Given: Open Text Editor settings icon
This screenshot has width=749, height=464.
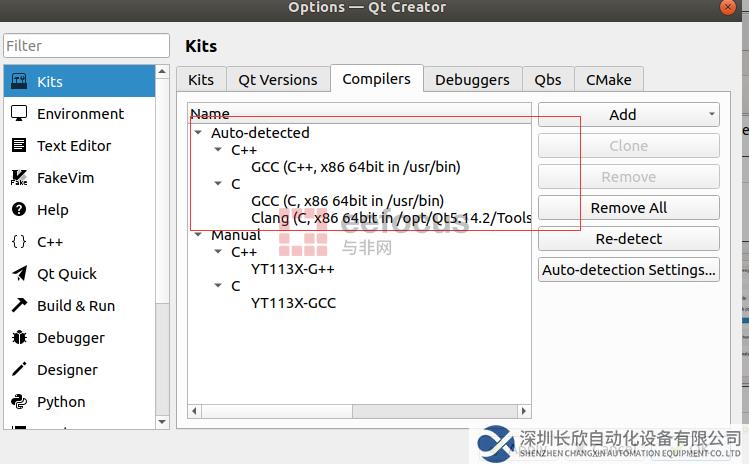Looking at the screenshot, I should coord(19,145).
